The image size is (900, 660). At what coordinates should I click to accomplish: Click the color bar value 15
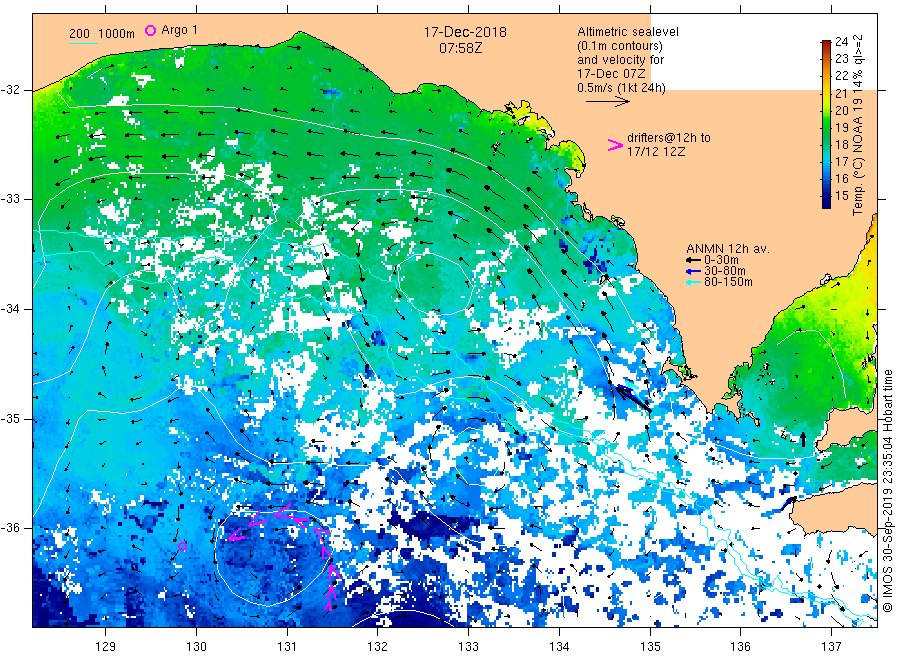point(841,196)
